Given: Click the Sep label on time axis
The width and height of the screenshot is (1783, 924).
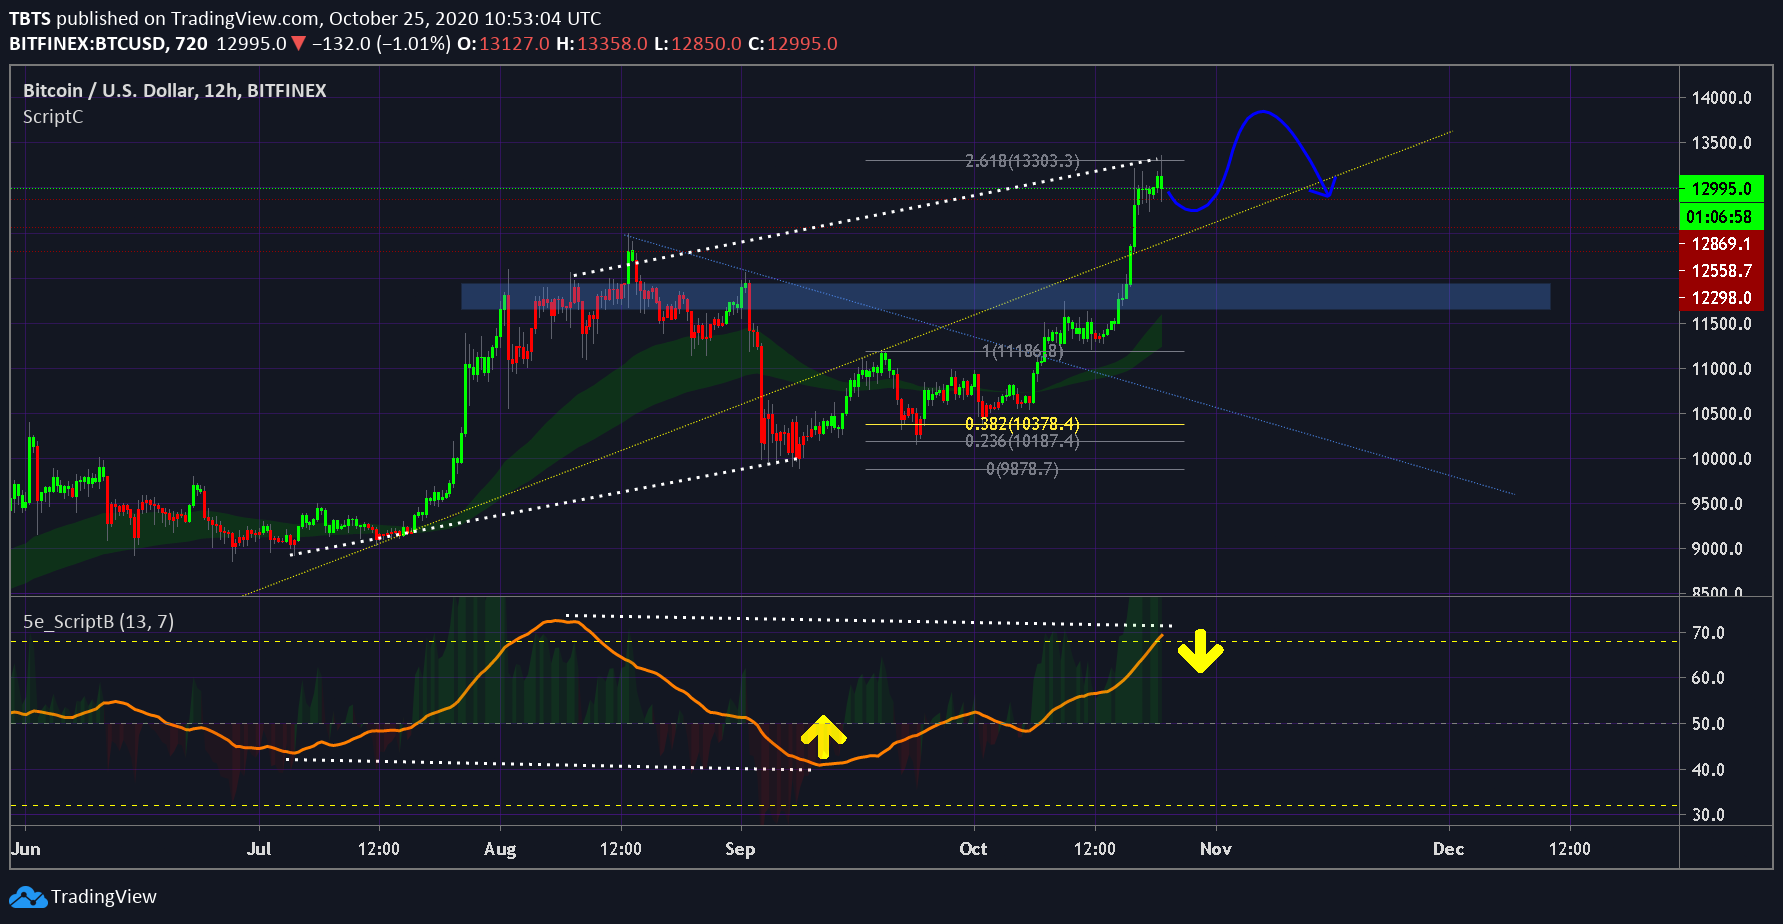Looking at the screenshot, I should 740,849.
